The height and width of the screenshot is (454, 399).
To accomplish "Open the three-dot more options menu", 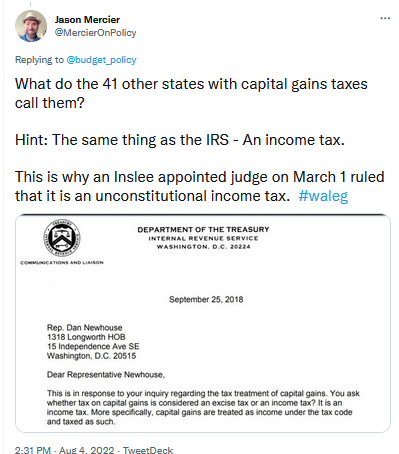I will click(x=385, y=18).
